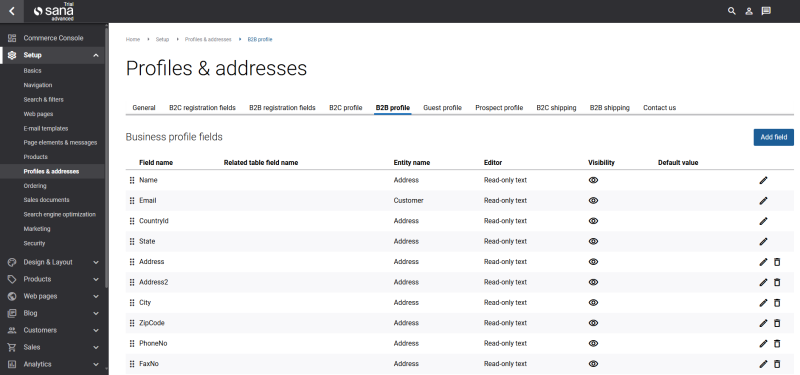Go to Home breadcrumb link
The height and width of the screenshot is (375, 800).
[133, 39]
